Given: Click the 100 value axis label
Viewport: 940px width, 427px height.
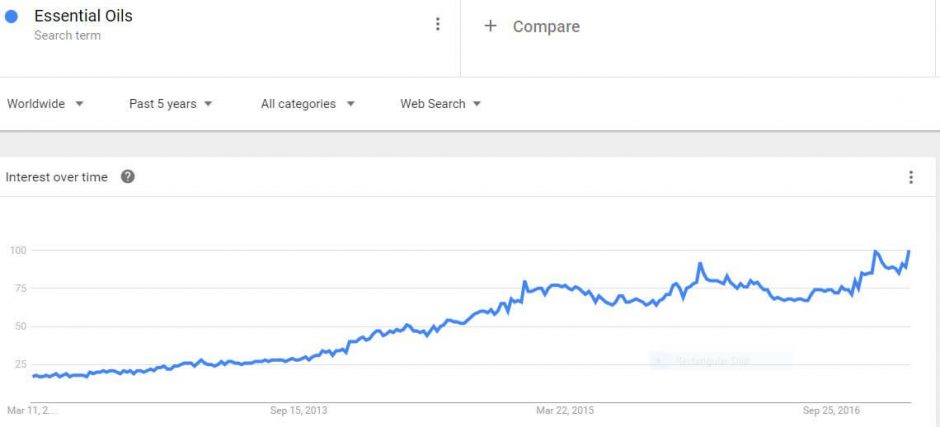Looking at the screenshot, I should [18, 249].
